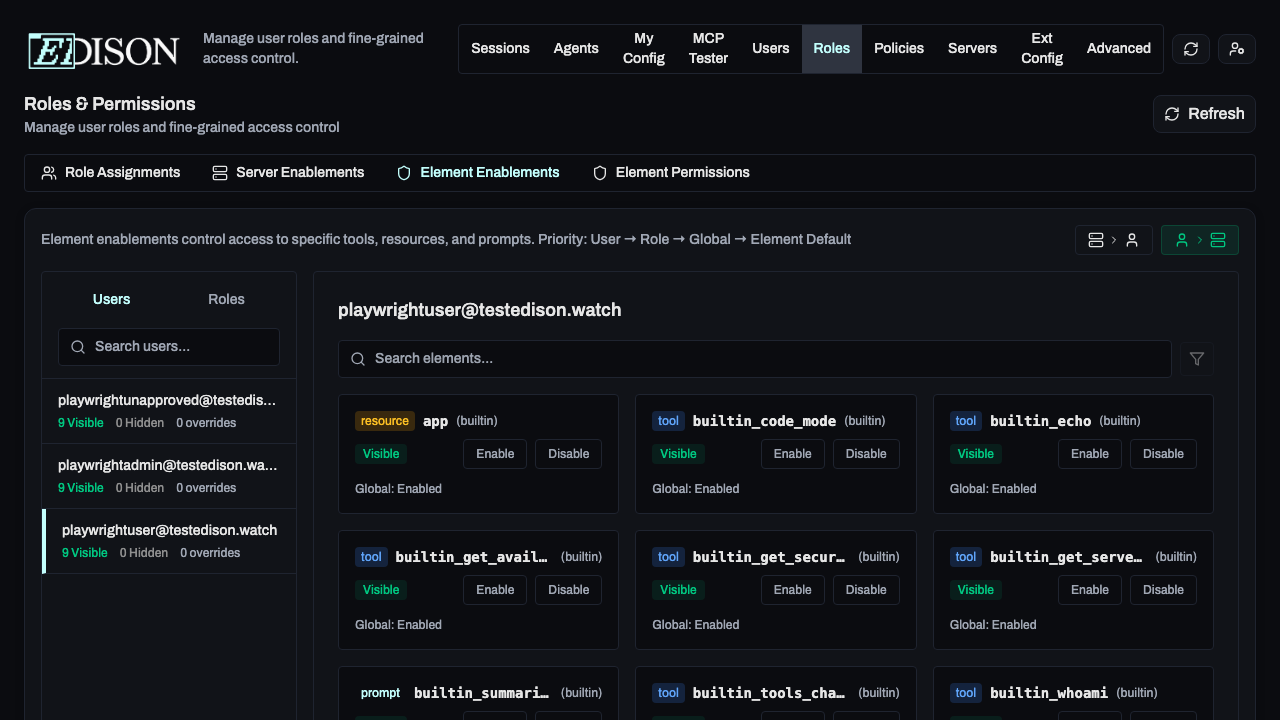Switch to the Roles list tab
1280x720 pixels.
(x=226, y=300)
